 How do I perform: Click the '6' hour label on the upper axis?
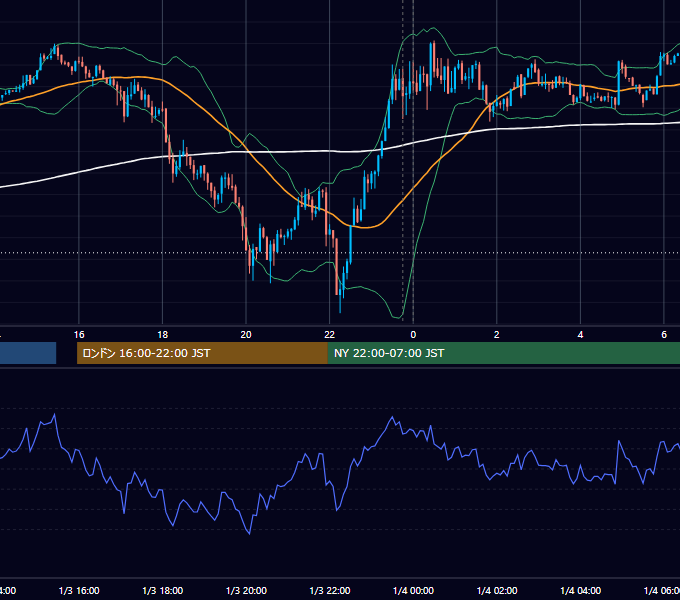(664, 335)
